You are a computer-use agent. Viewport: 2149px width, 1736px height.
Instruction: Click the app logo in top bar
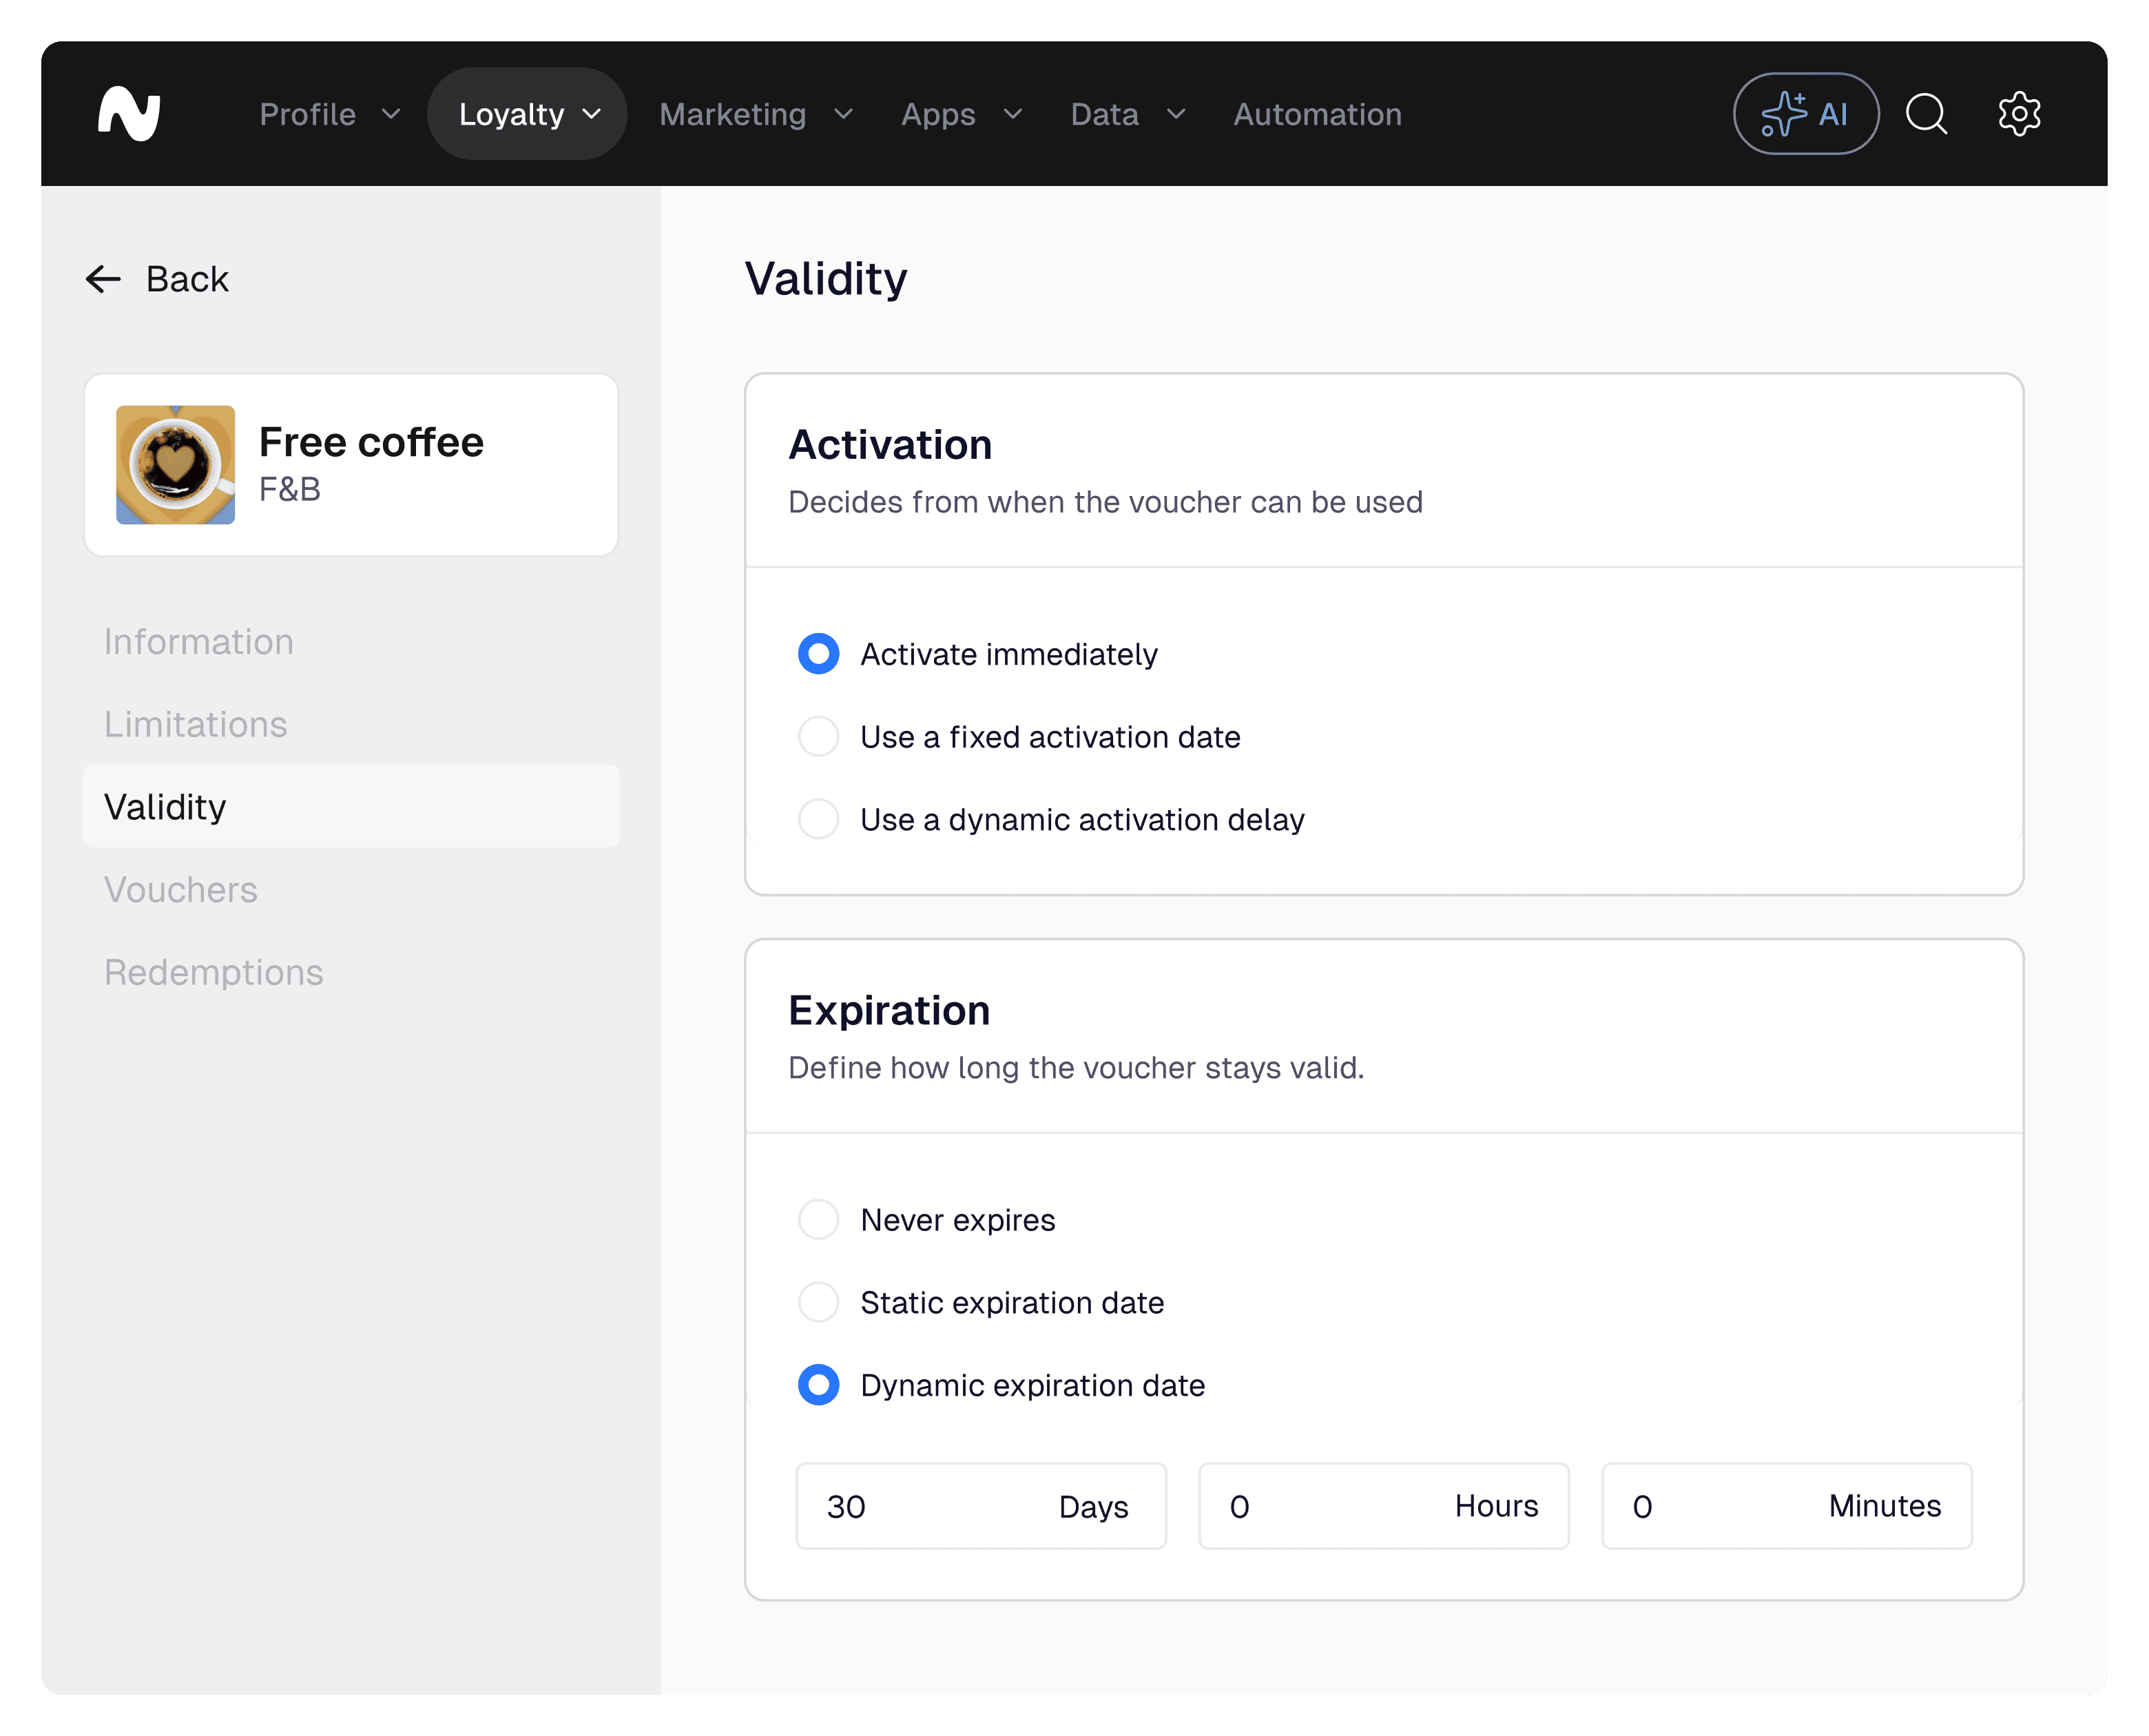click(x=129, y=114)
